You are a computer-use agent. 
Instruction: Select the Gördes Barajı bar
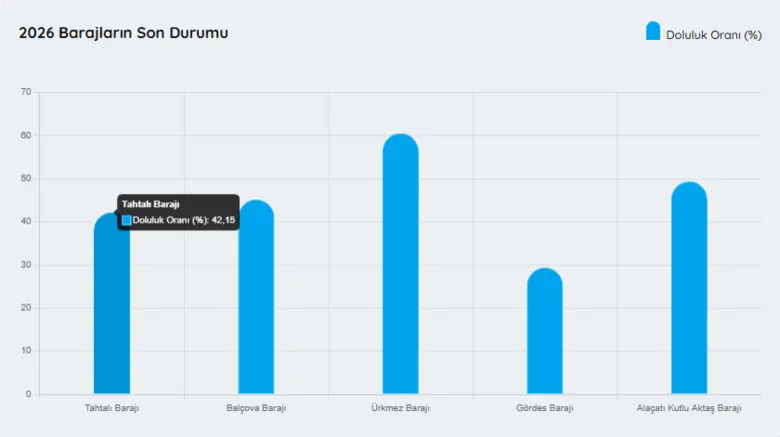point(545,331)
